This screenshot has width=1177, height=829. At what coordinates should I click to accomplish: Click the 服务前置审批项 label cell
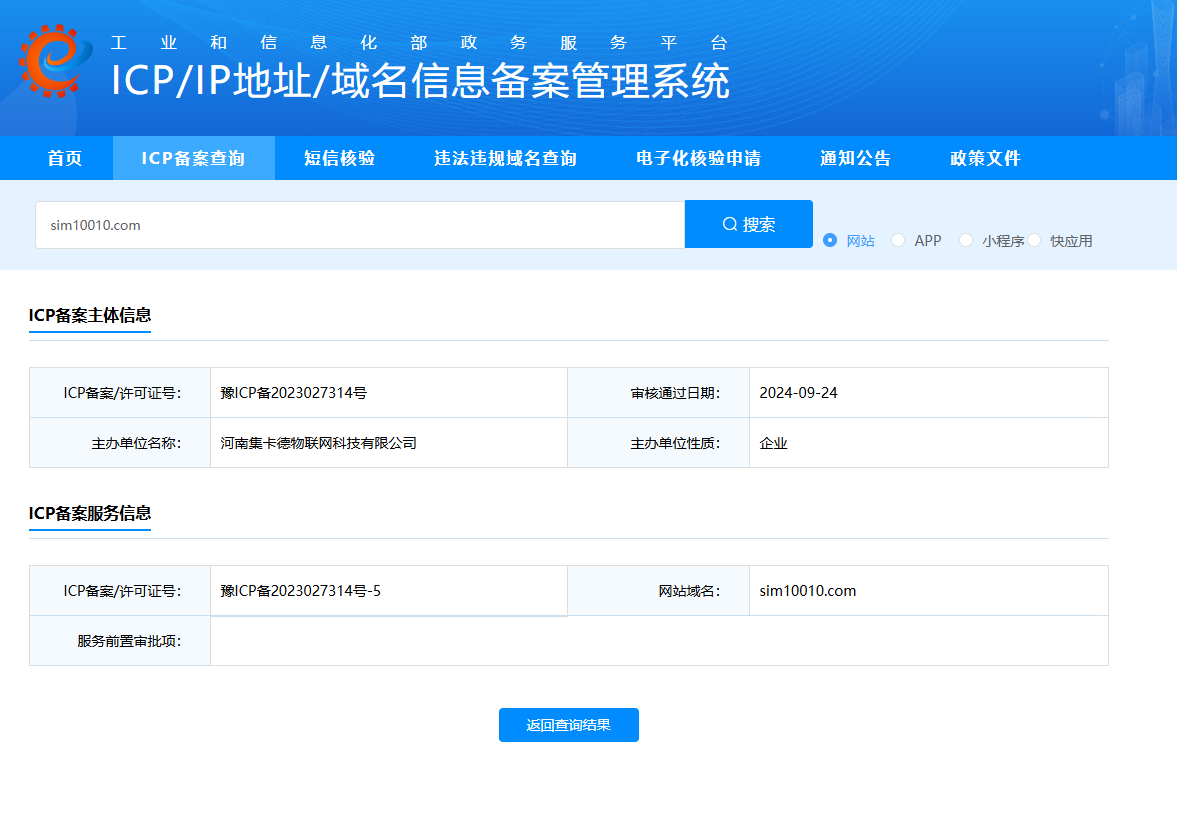tap(120, 641)
